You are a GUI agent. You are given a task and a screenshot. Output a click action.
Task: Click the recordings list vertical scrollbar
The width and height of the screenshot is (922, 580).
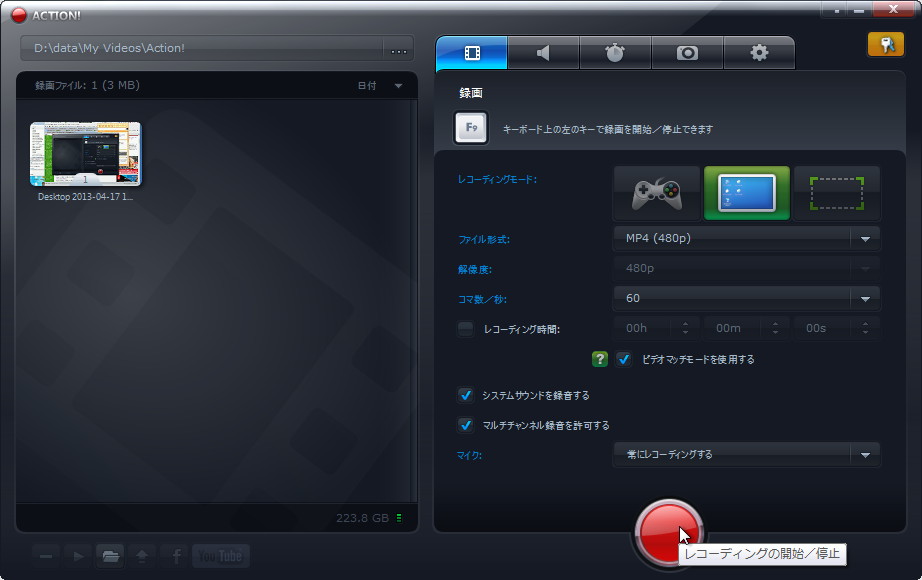(414, 300)
